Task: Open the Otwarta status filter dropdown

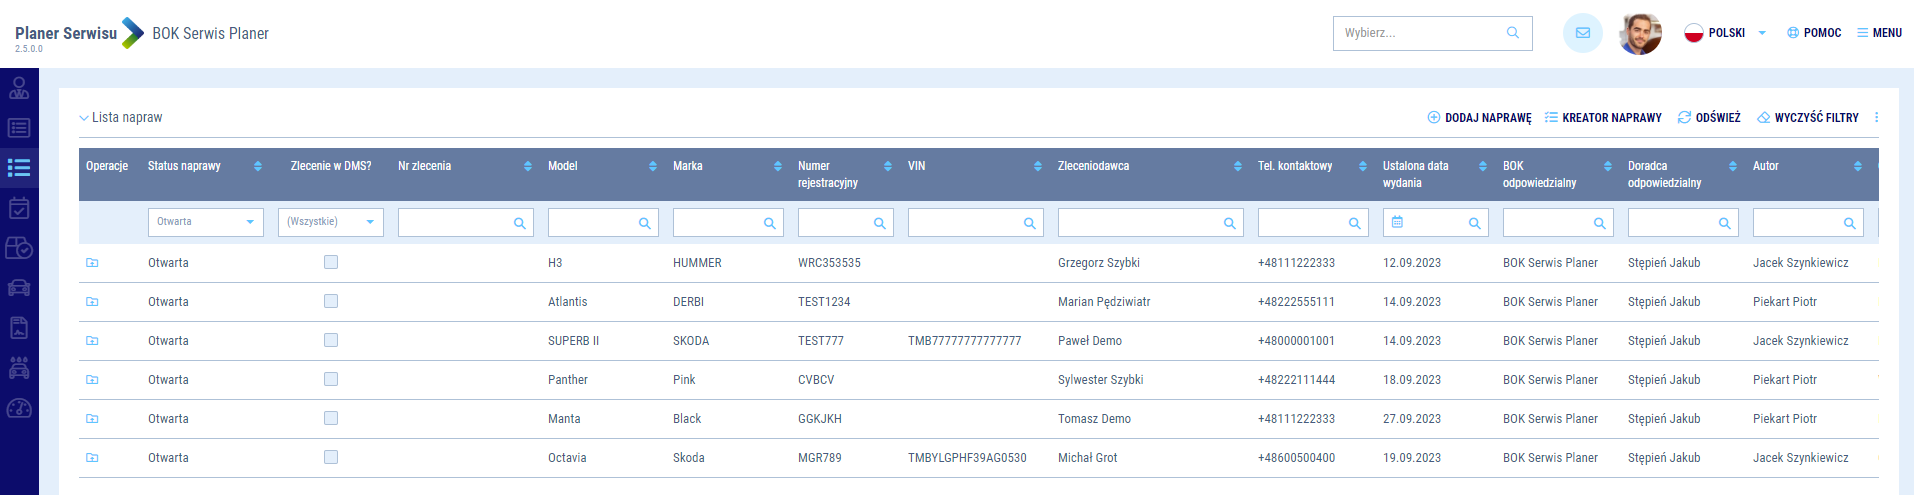Action: coord(205,222)
